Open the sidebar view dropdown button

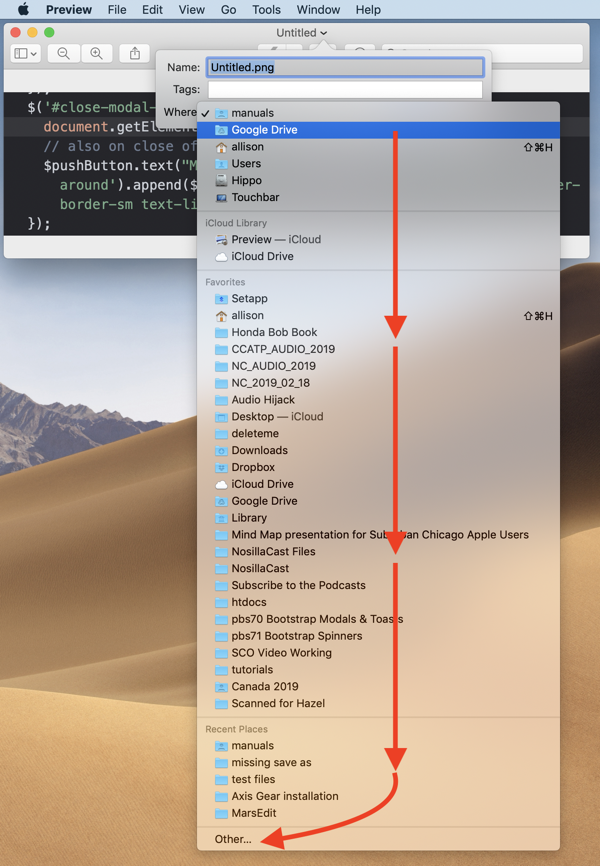coord(26,54)
